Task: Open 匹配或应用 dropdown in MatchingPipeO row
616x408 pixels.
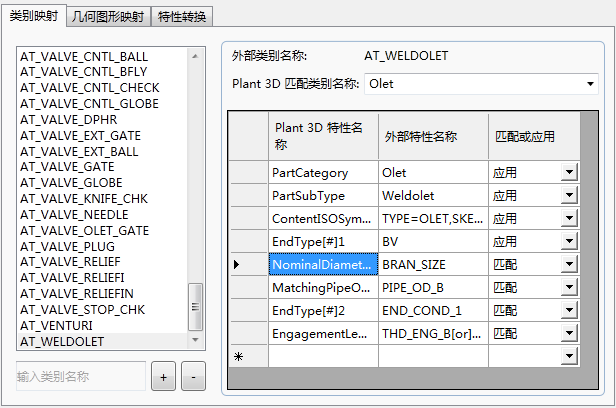Action: point(569,287)
